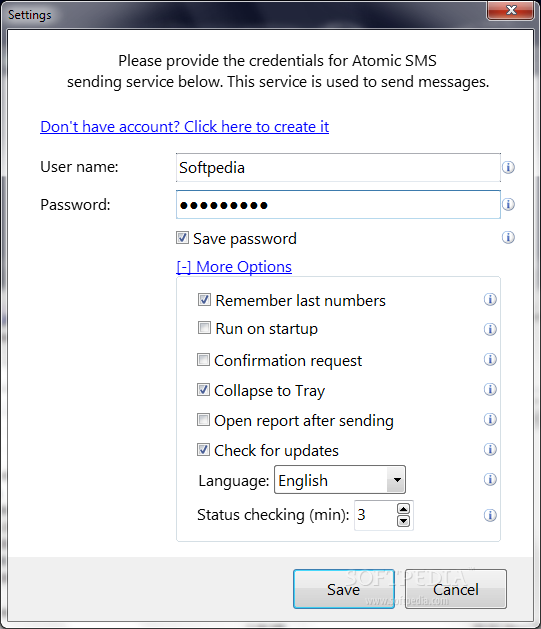Screen dimensions: 541x629
Task: Check Open report after sending
Action: [x=203, y=420]
